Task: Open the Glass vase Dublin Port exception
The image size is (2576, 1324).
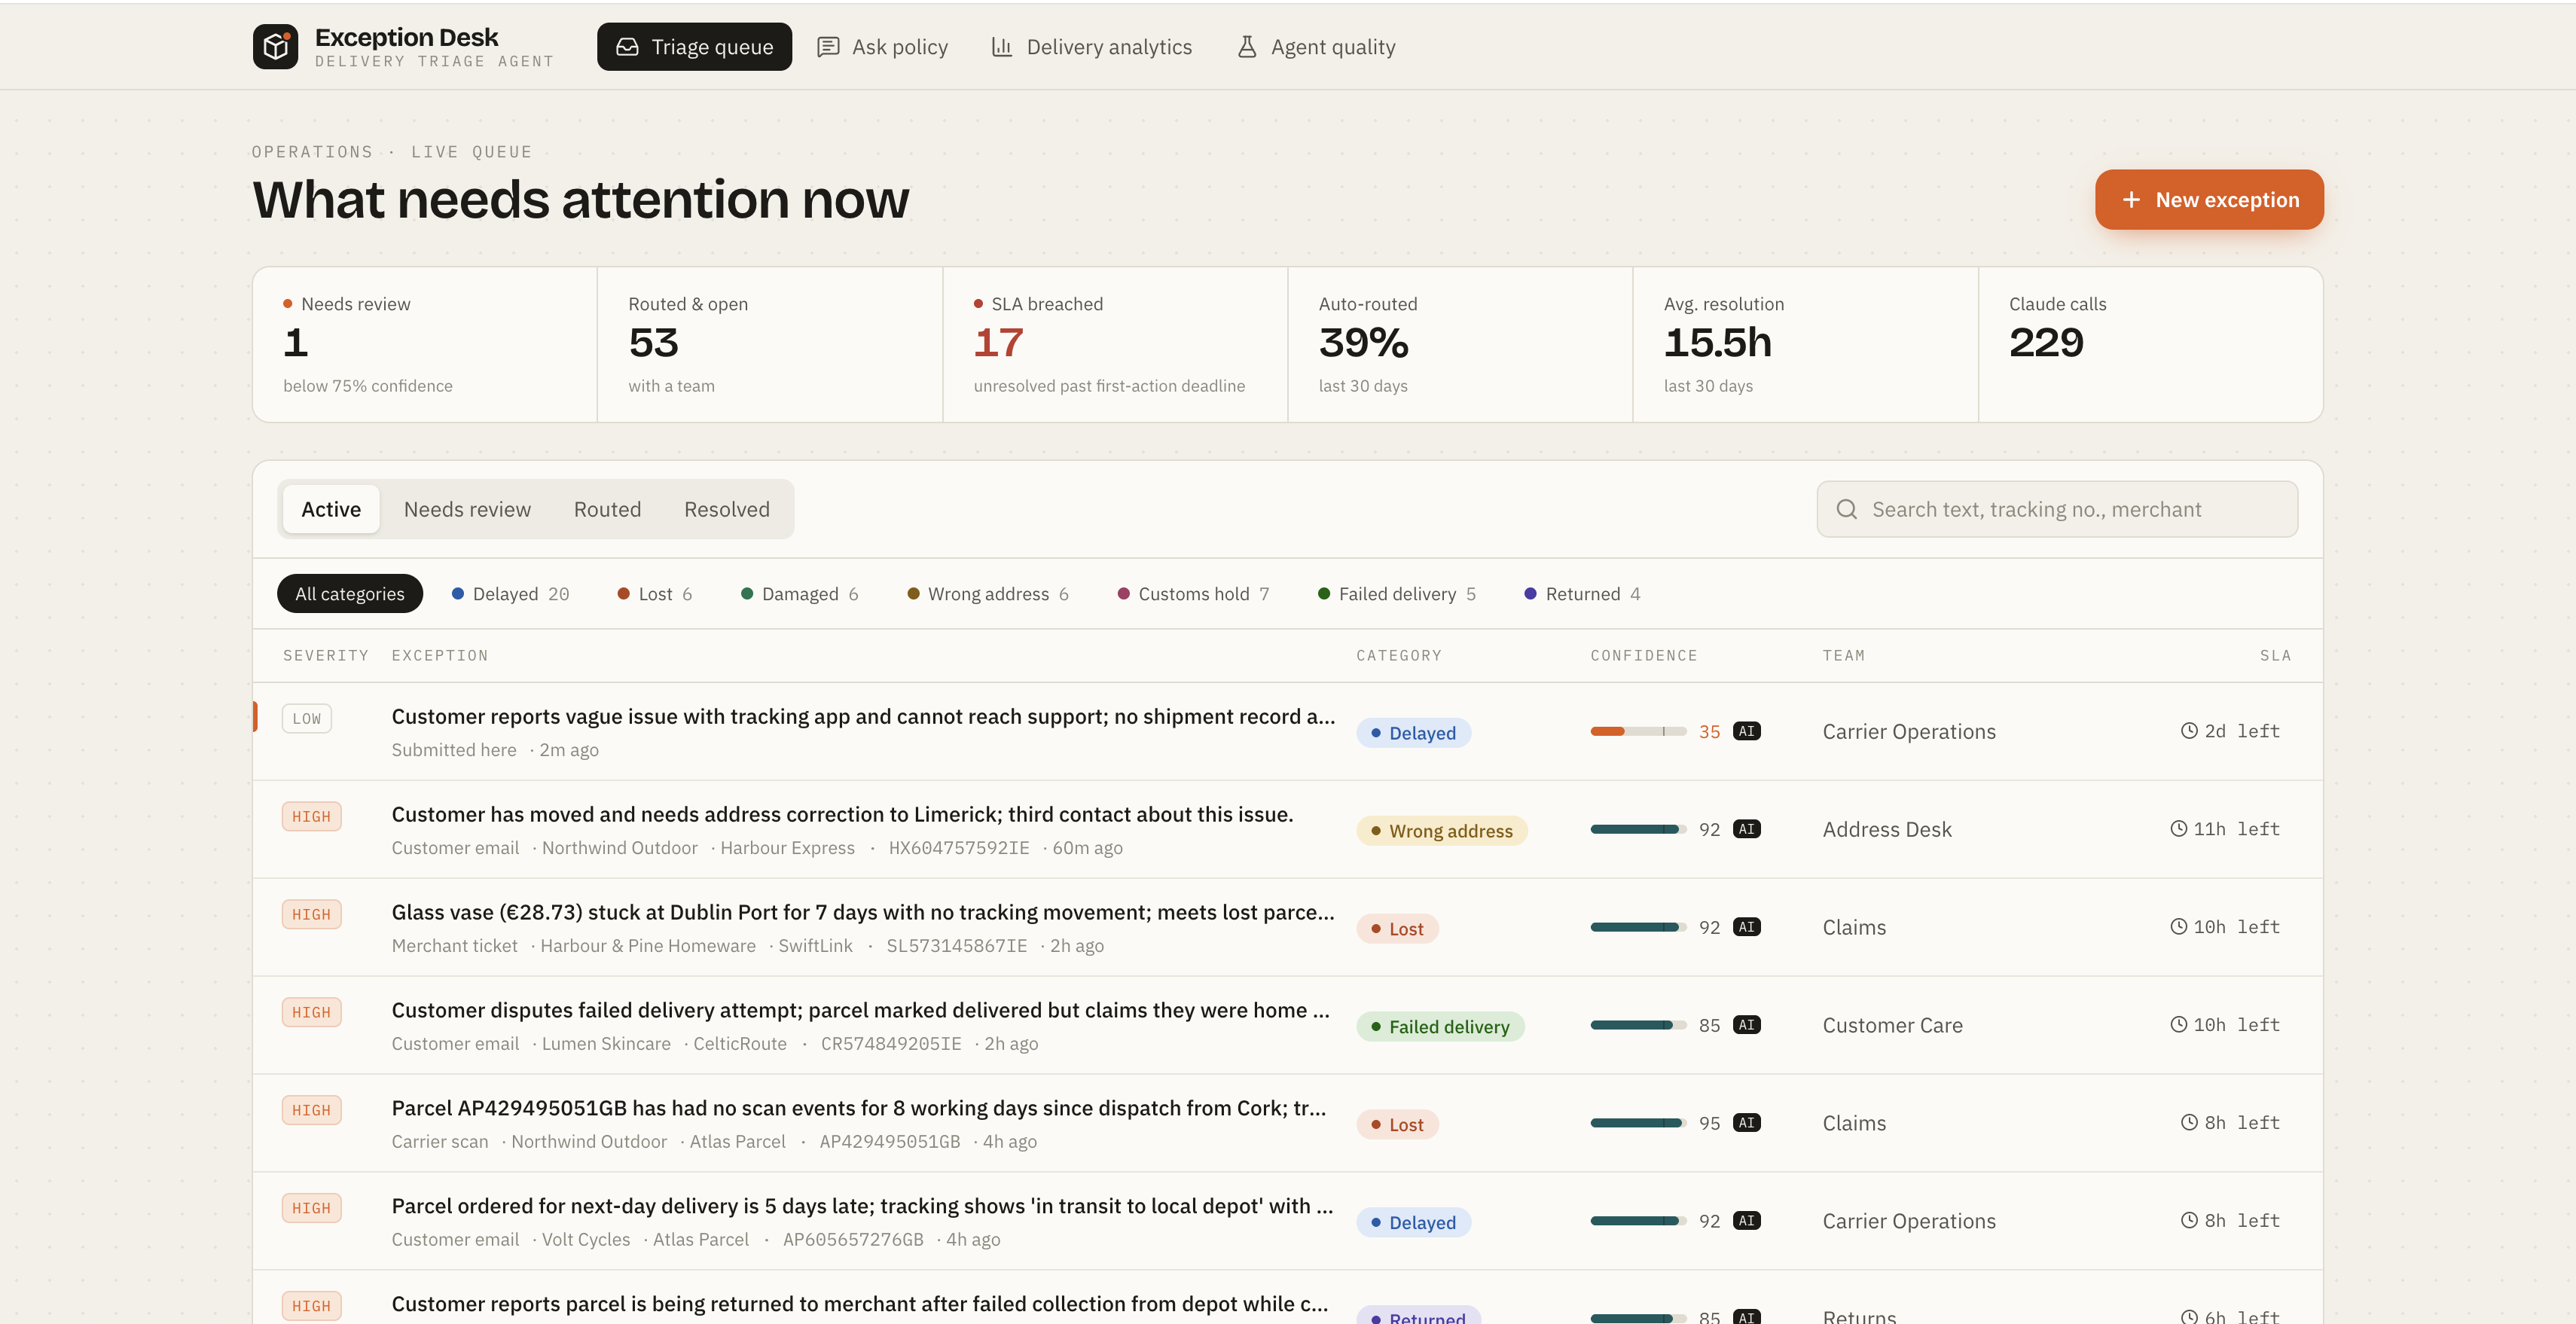Action: click(x=1287, y=928)
